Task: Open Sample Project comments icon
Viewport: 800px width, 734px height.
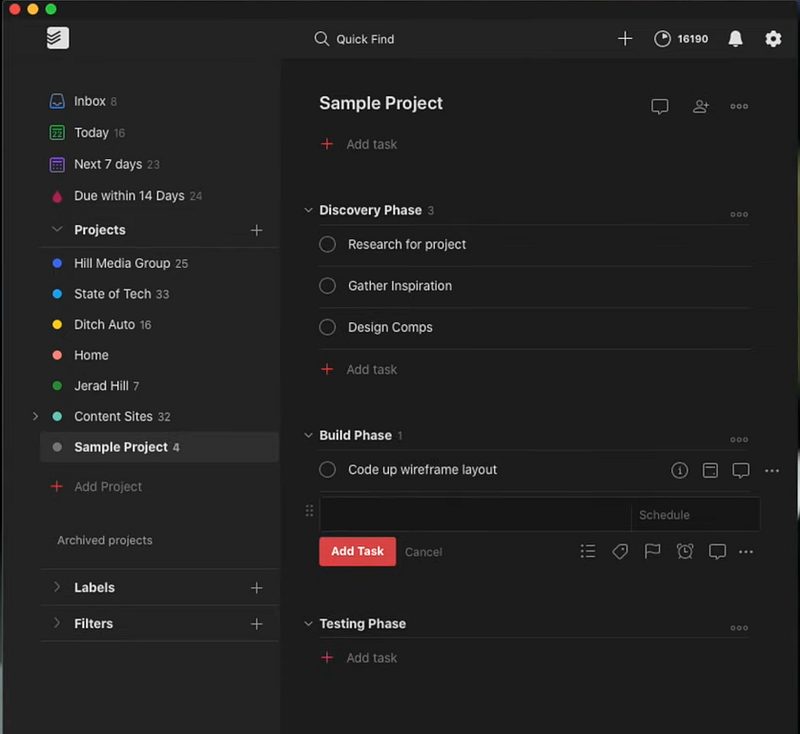Action: [659, 106]
